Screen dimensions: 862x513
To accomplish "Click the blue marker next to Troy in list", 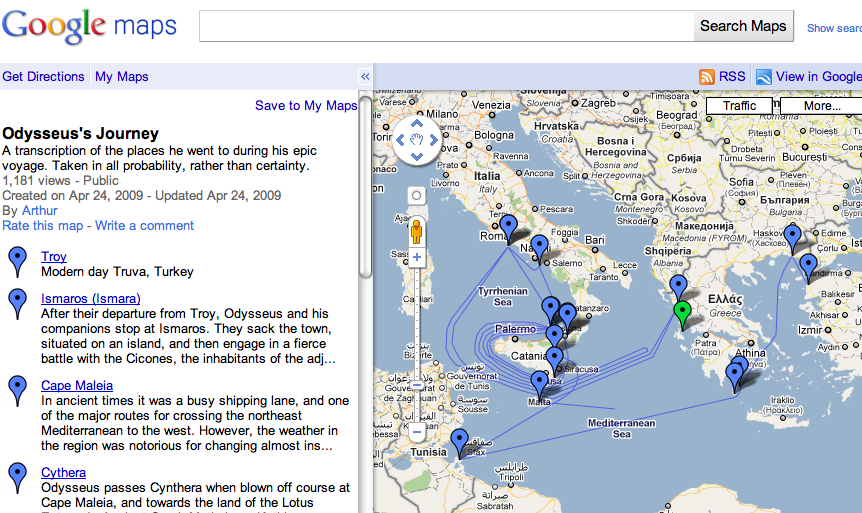I will click(17, 261).
